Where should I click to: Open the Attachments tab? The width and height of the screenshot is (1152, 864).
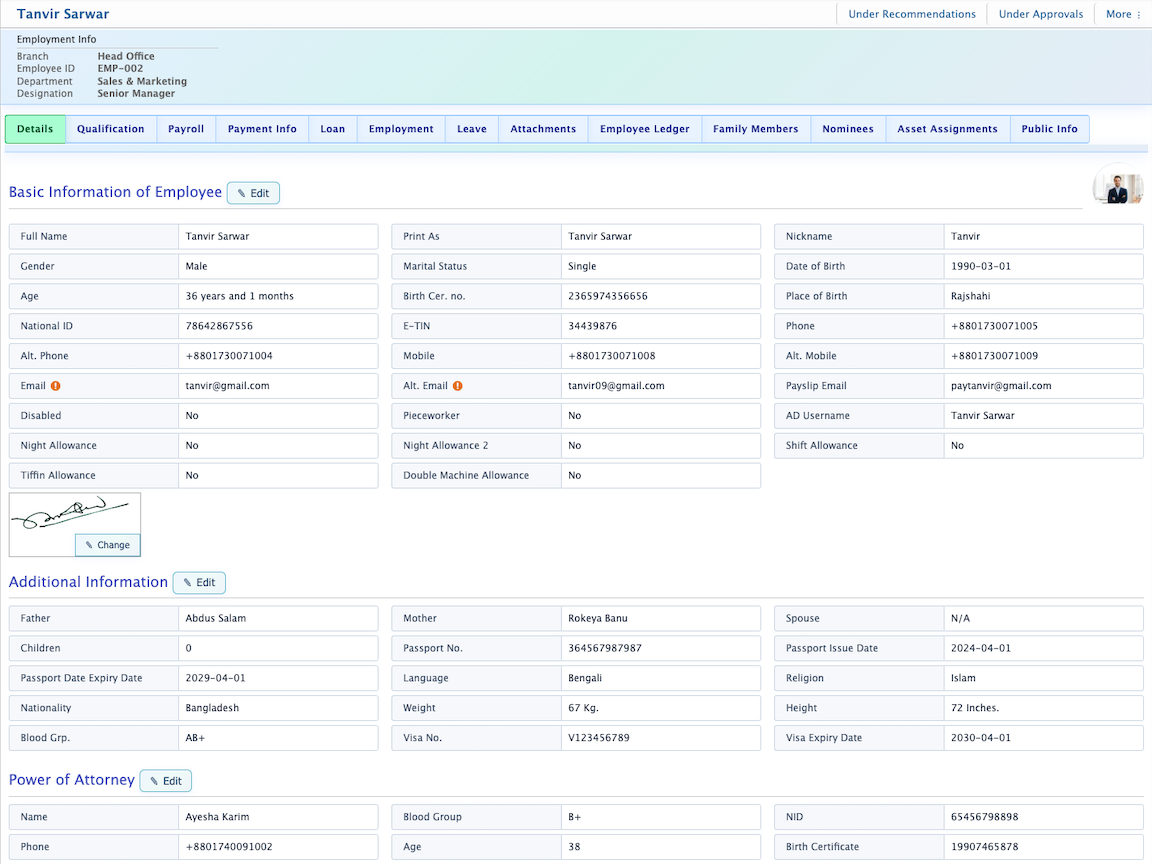[x=543, y=128]
